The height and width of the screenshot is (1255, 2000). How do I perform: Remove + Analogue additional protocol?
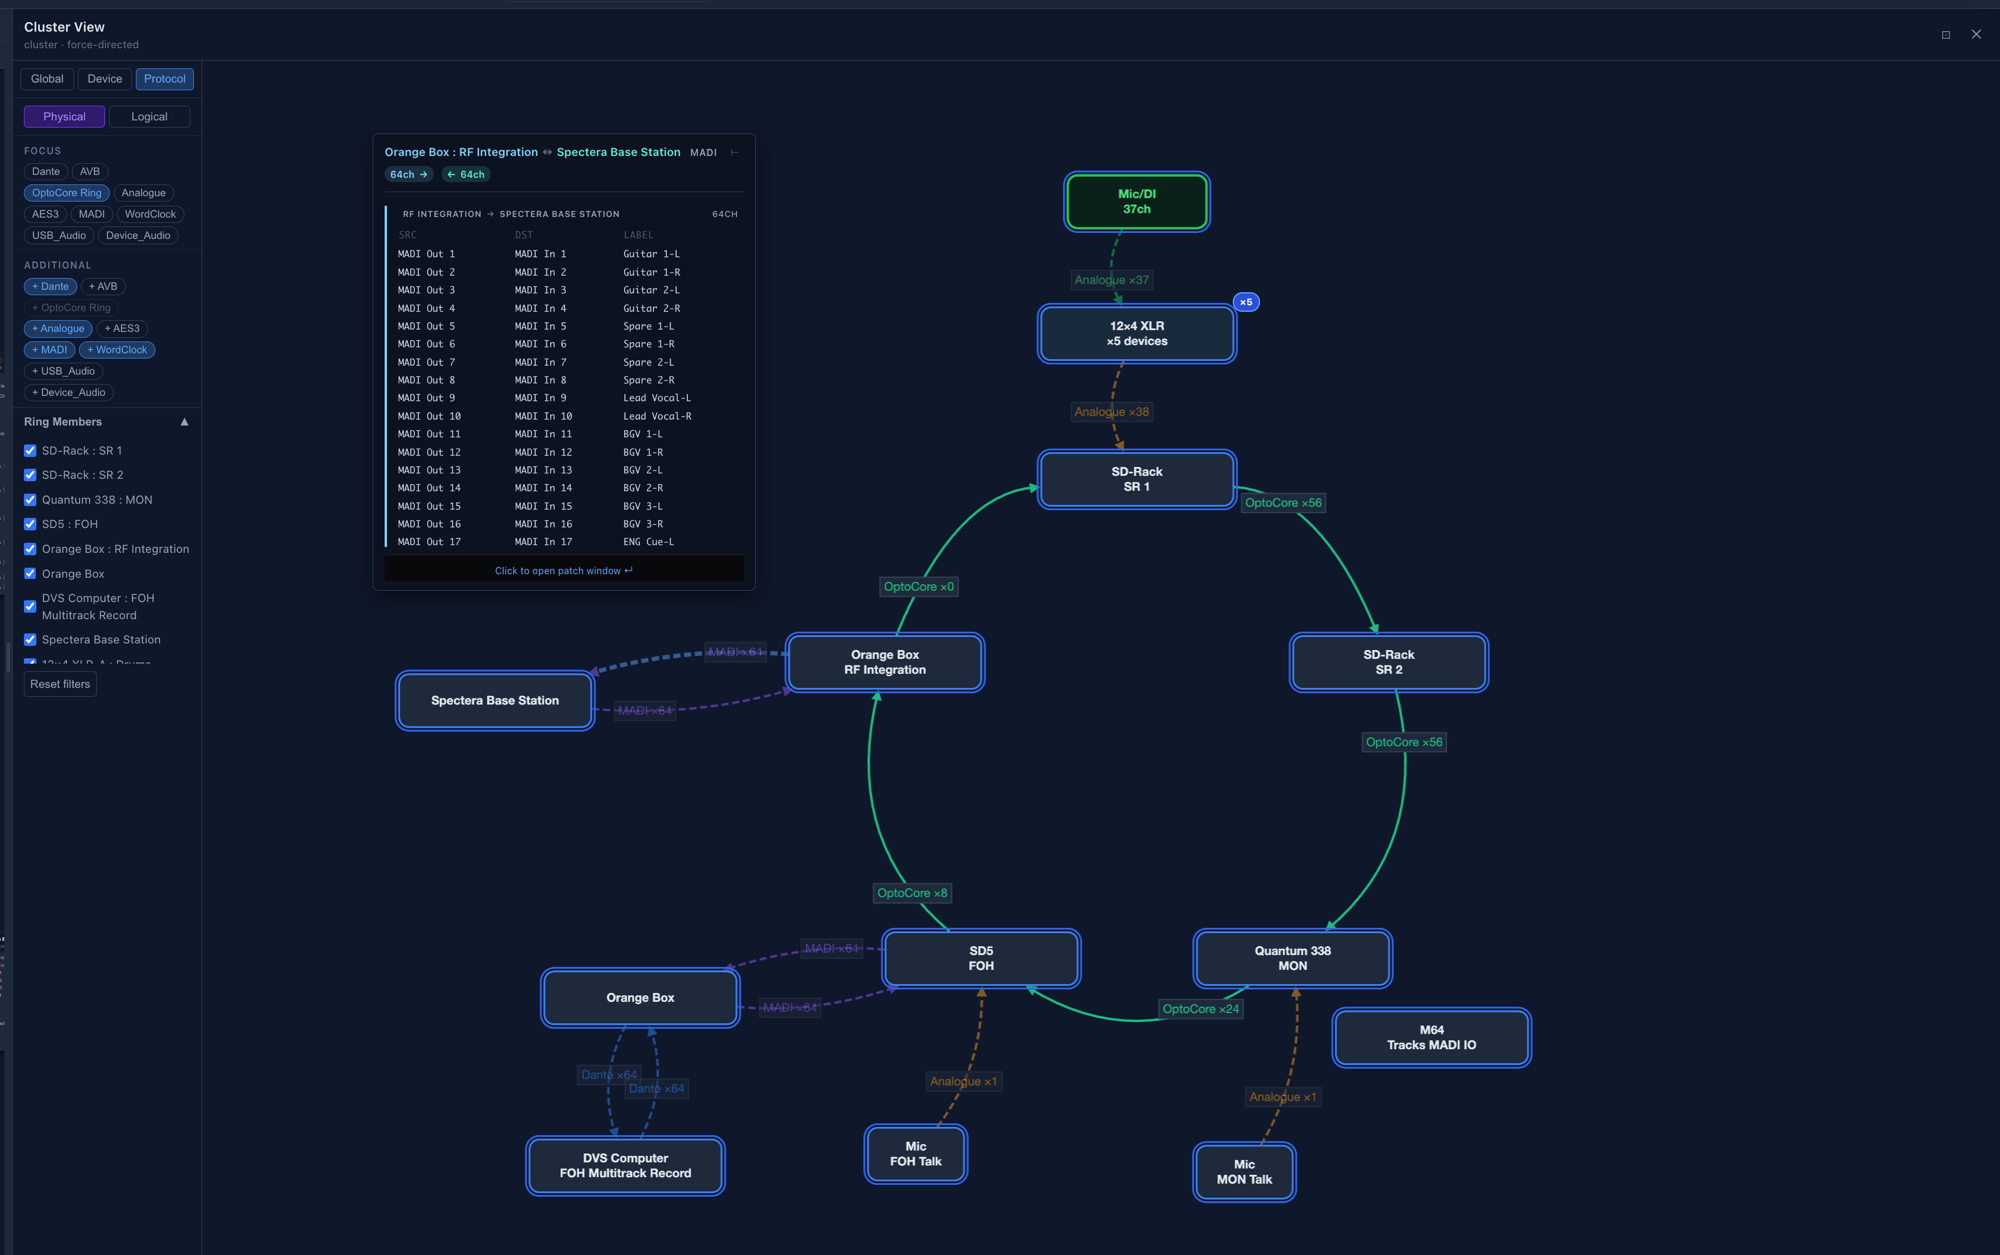(x=58, y=329)
